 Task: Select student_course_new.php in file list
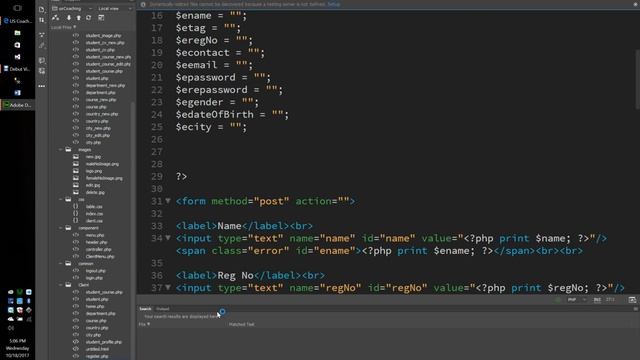click(x=108, y=57)
